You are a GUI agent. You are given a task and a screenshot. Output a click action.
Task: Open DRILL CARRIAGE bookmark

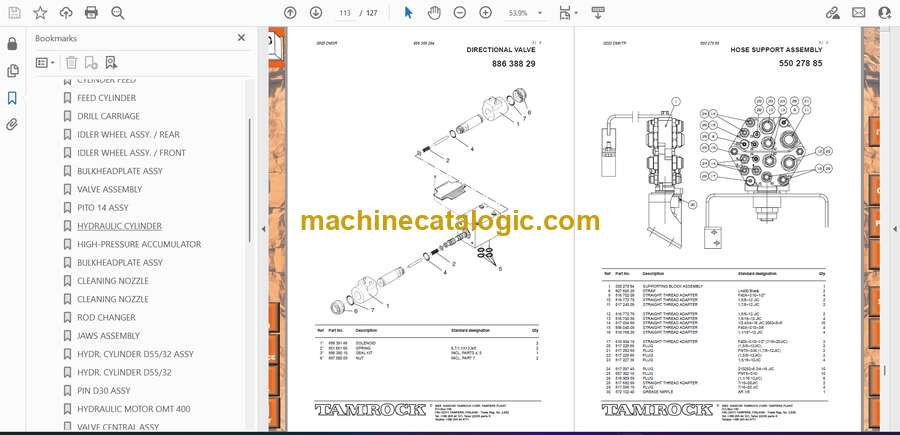click(x=108, y=116)
